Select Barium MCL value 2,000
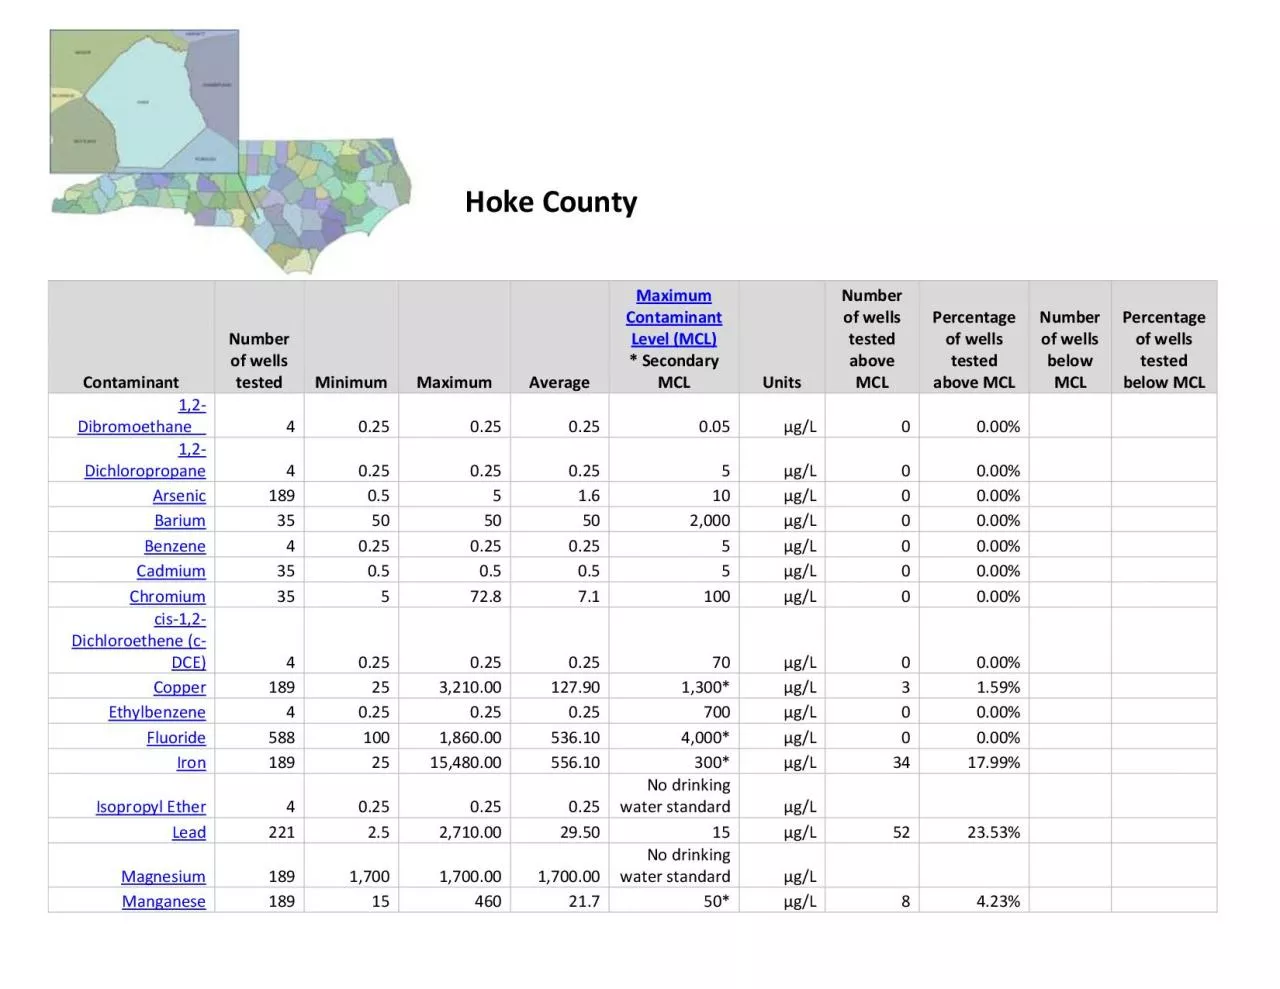 [710, 521]
